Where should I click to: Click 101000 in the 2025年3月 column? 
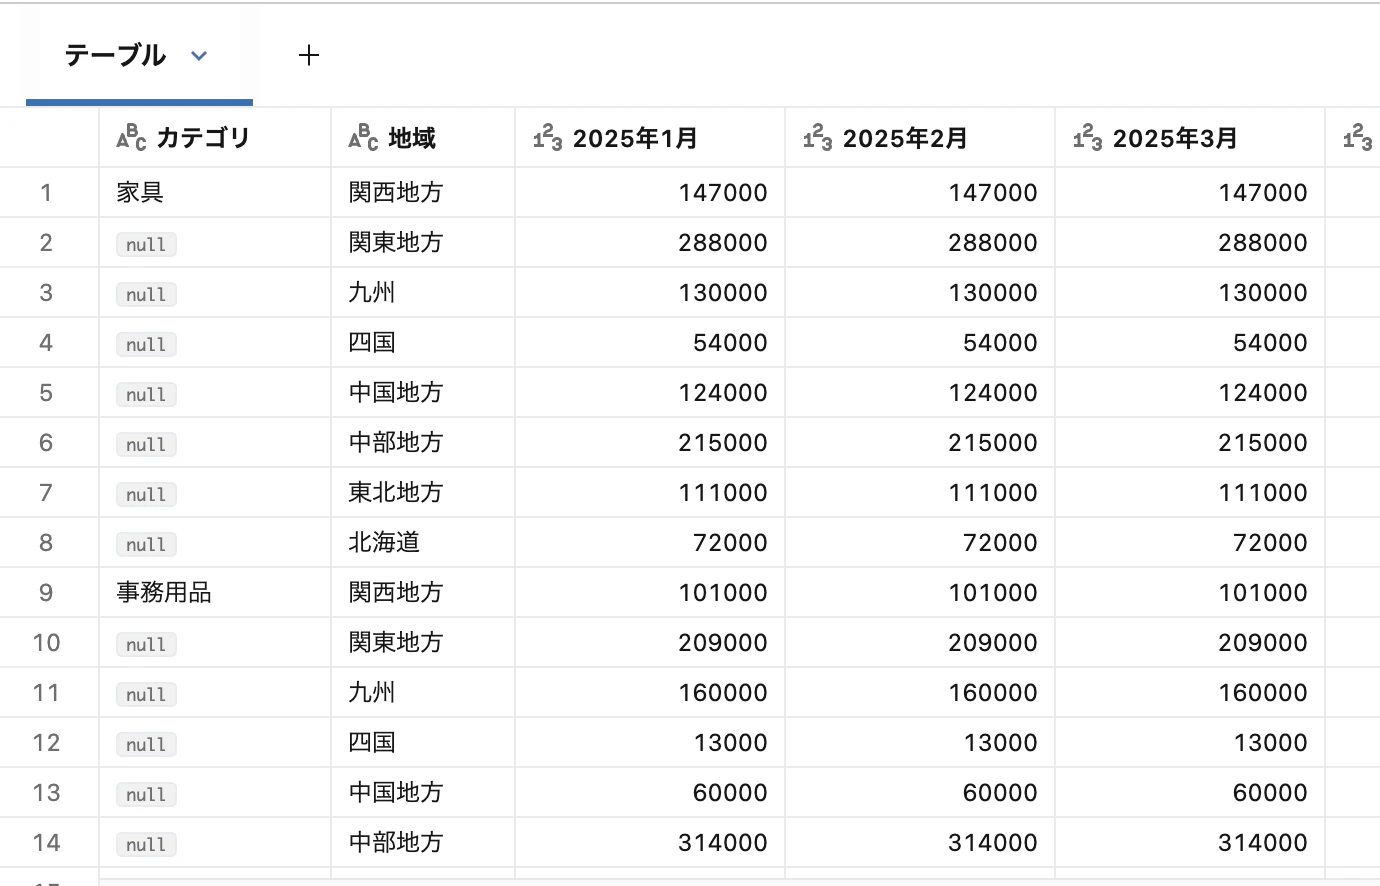(x=1190, y=592)
